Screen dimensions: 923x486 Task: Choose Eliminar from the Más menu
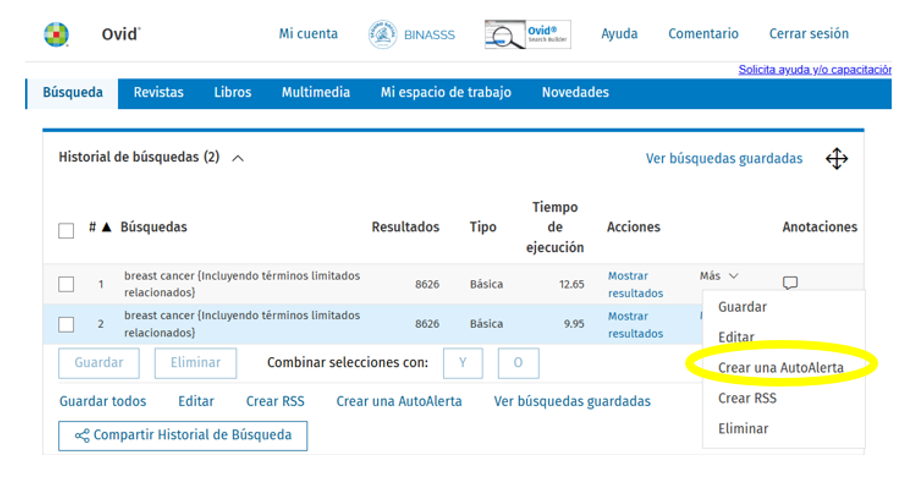click(x=743, y=428)
